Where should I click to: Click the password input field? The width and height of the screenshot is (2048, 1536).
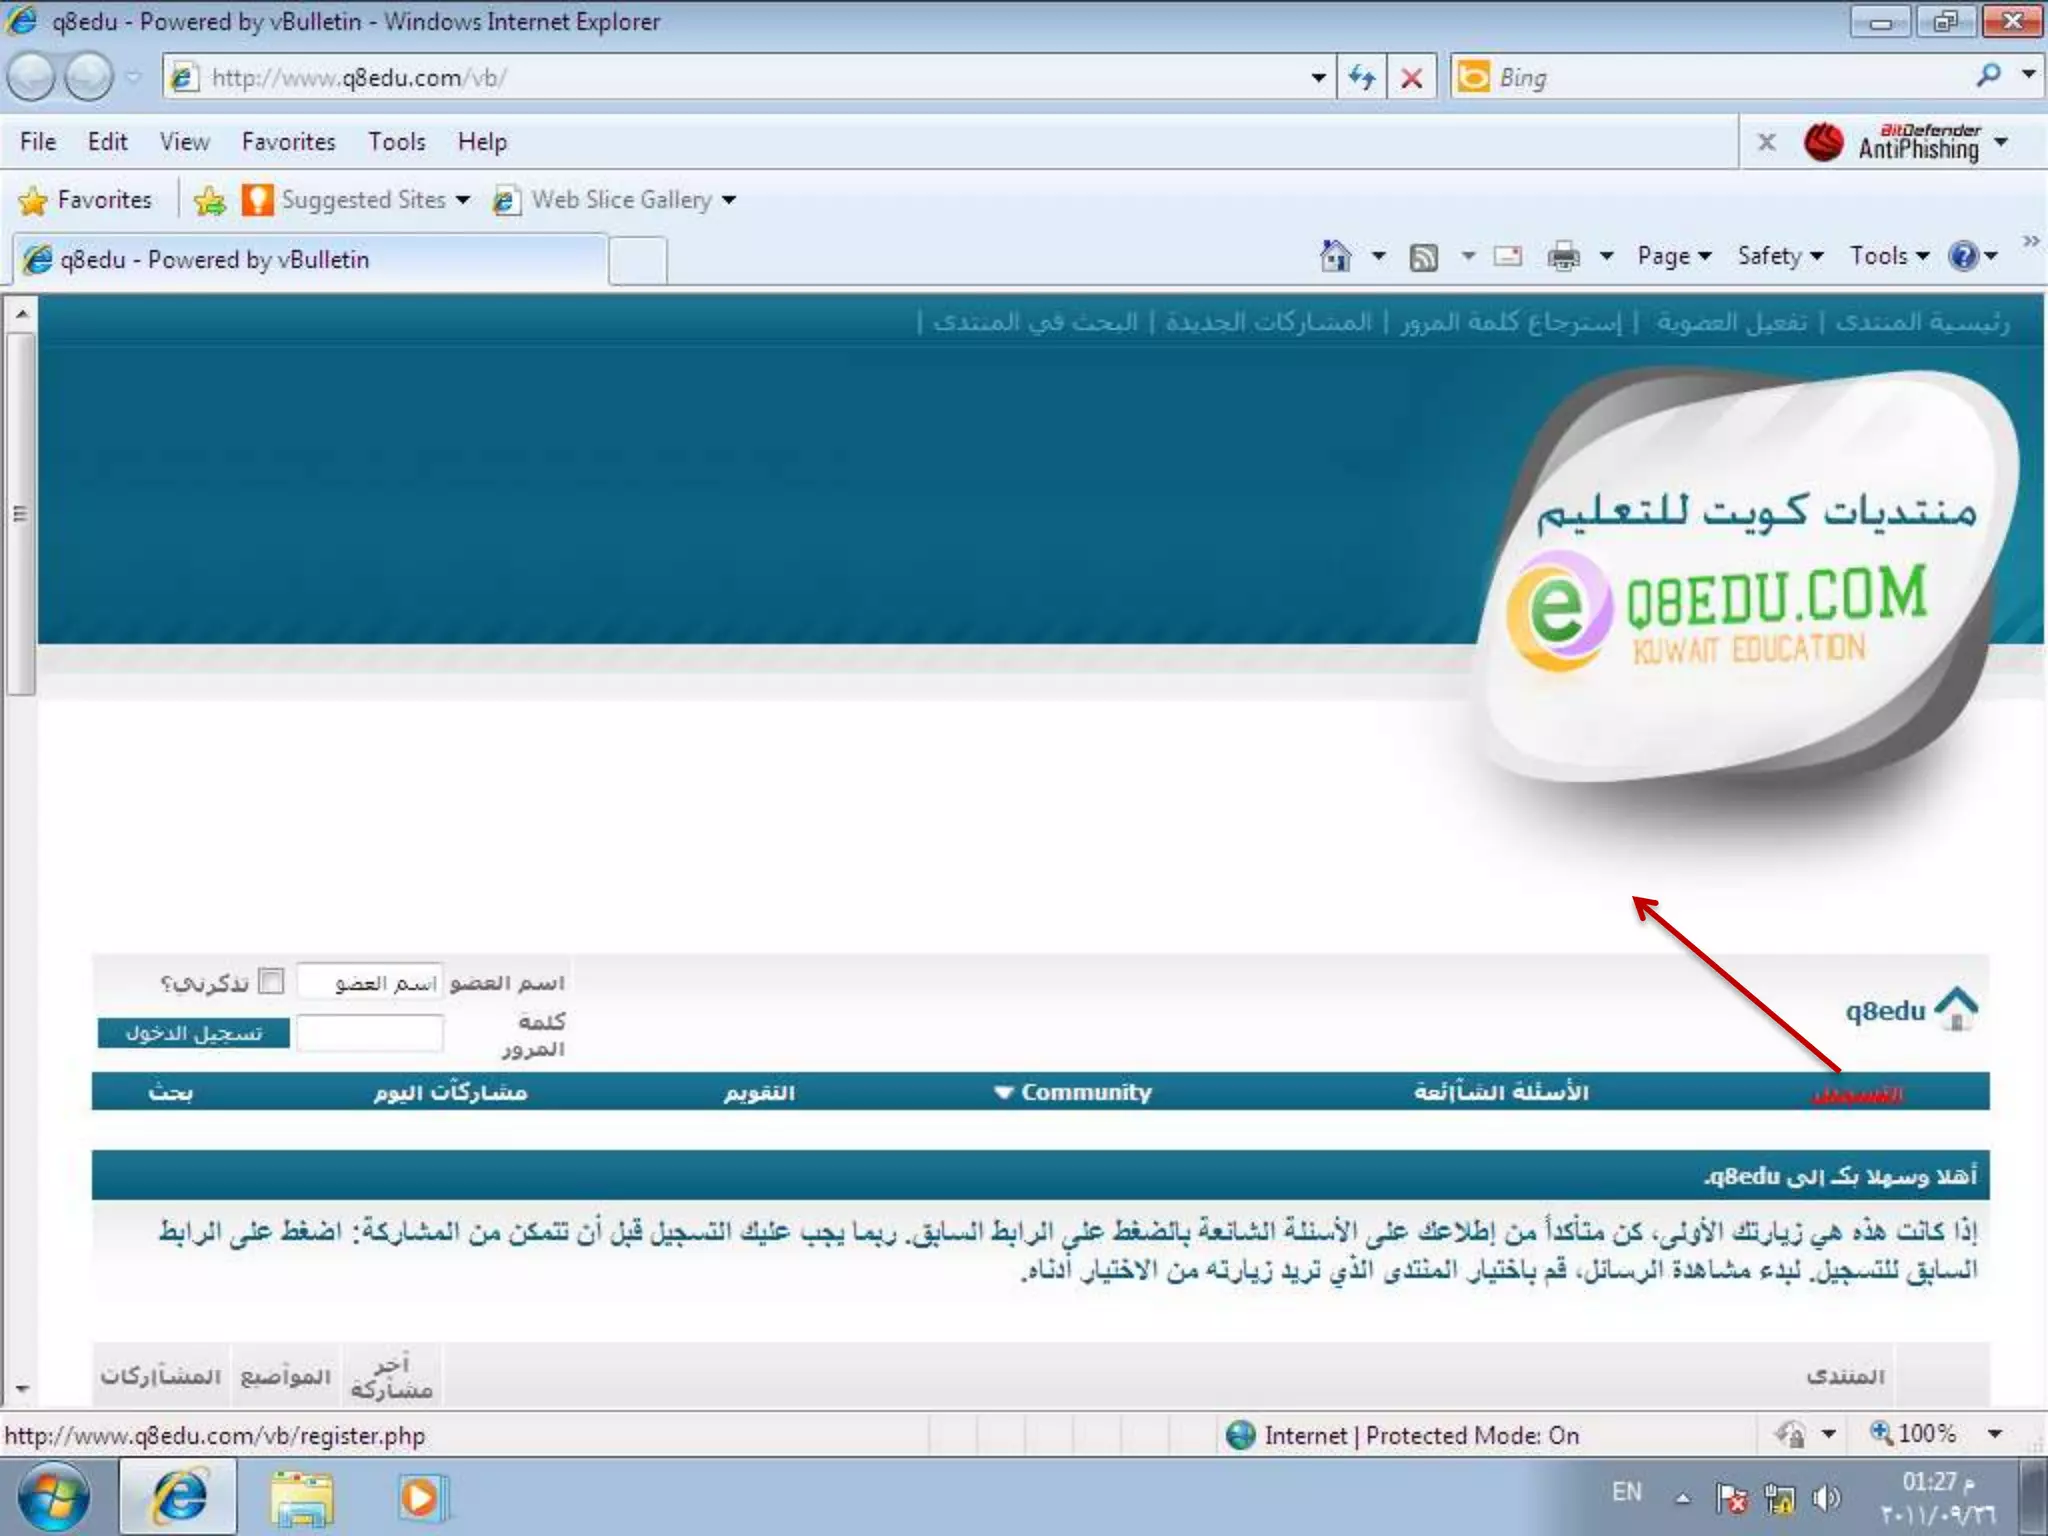pyautogui.click(x=370, y=1033)
